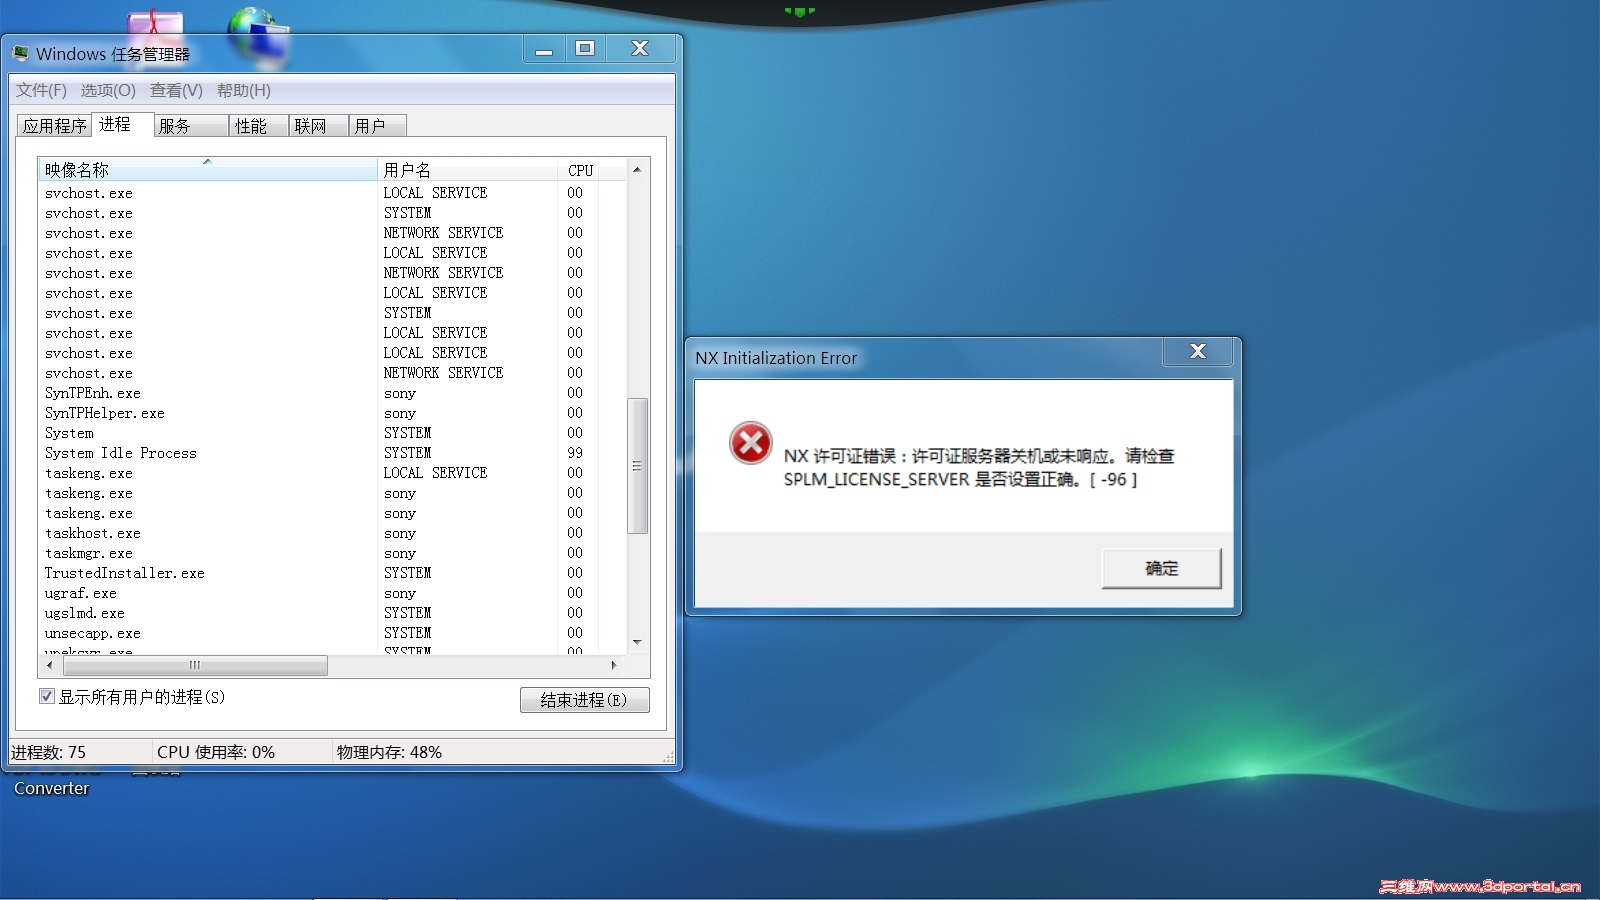
Task: Sort processes by 映像名称 column header
Action: click(208, 169)
